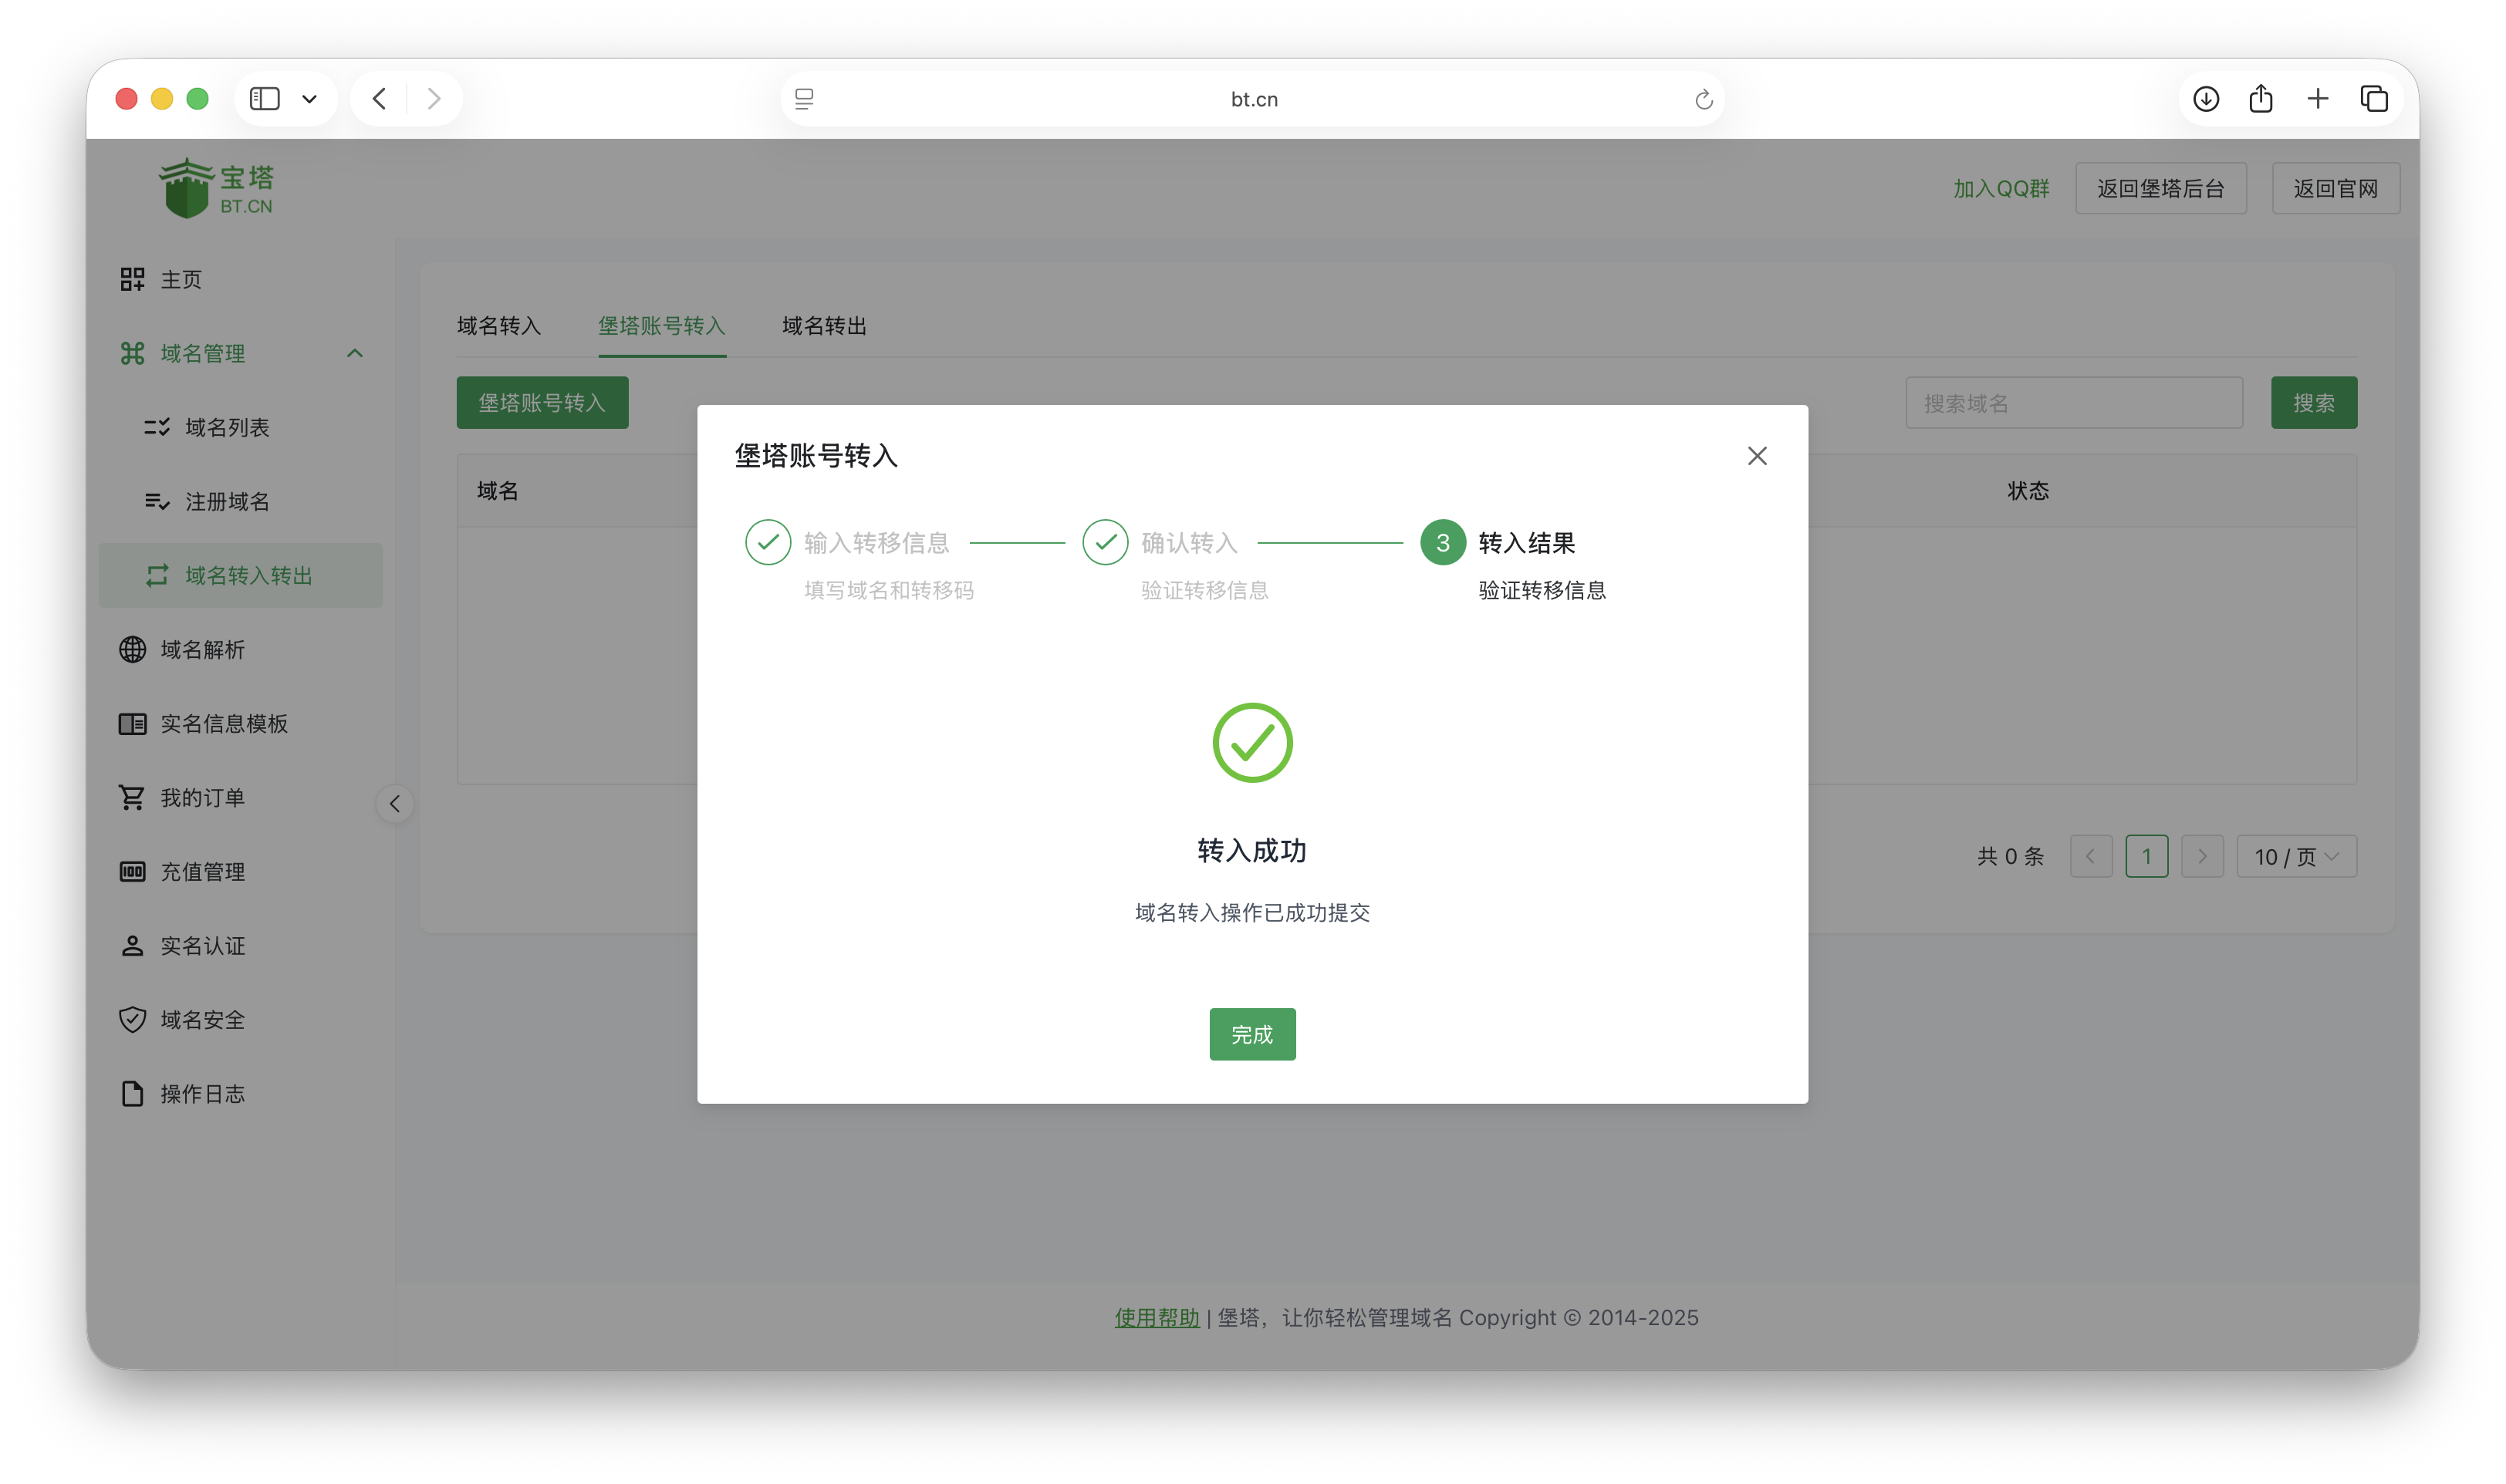Click the 实名认证 person icon
The height and width of the screenshot is (1484, 2506).
[x=132, y=945]
